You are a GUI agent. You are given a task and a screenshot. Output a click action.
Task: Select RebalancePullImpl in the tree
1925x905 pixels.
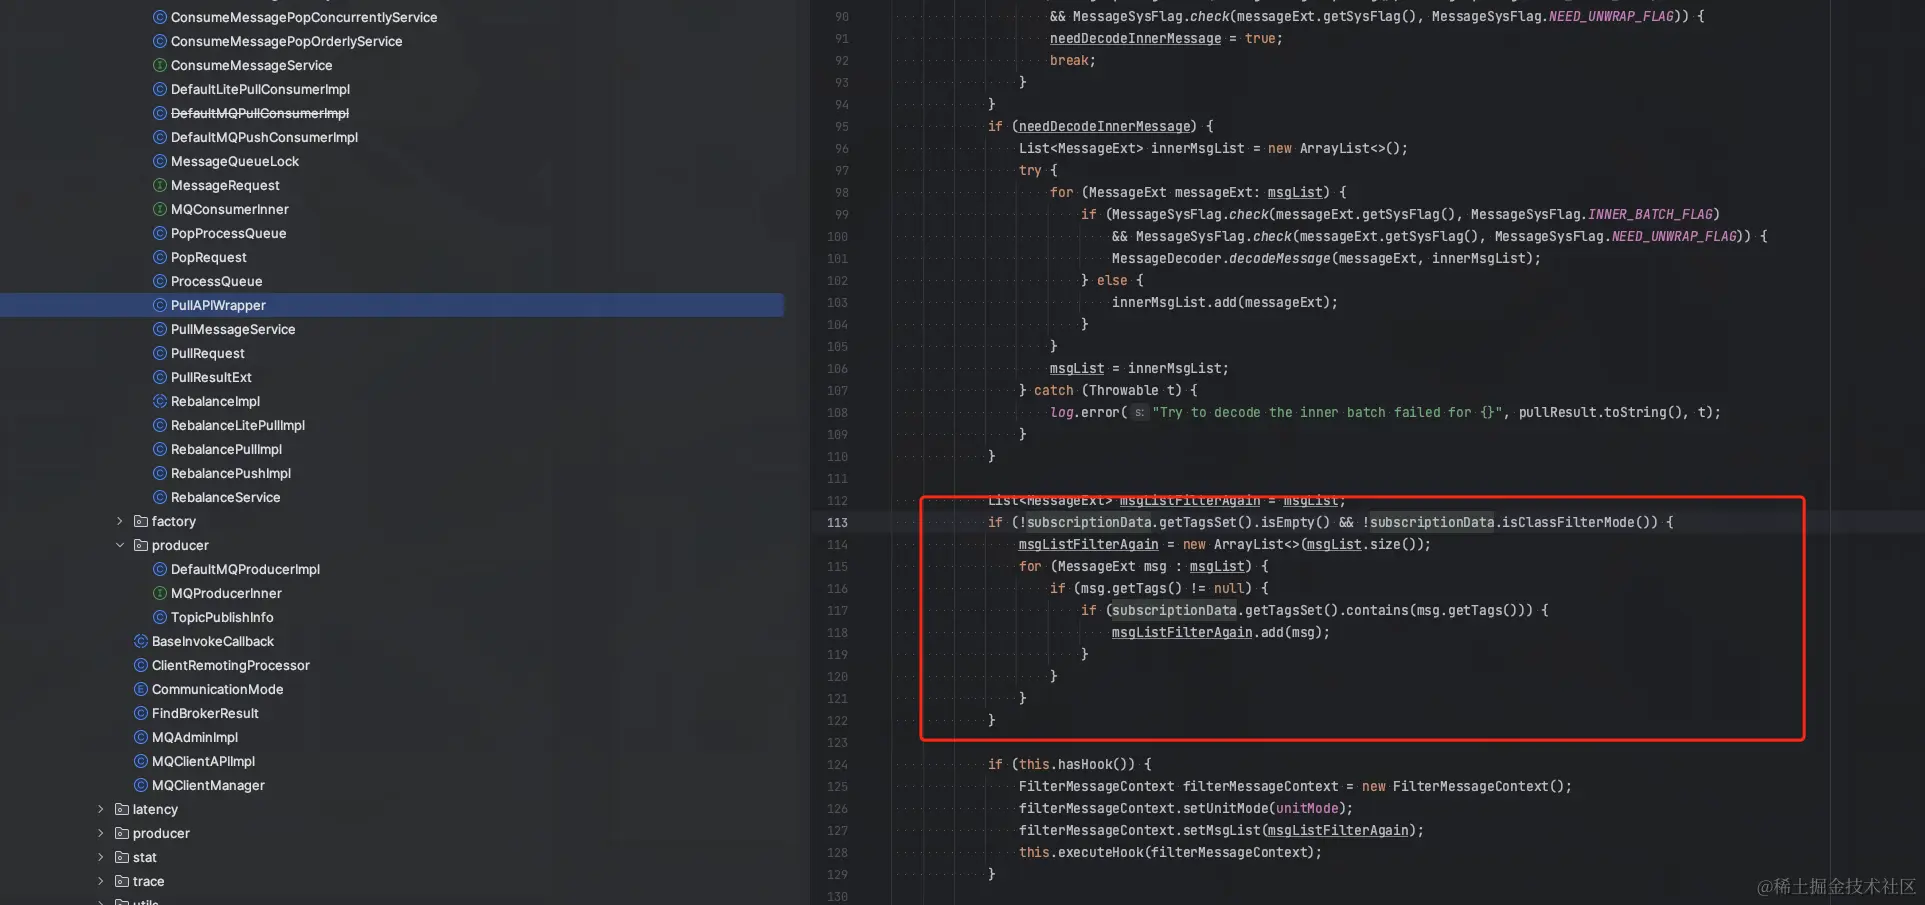(227, 449)
